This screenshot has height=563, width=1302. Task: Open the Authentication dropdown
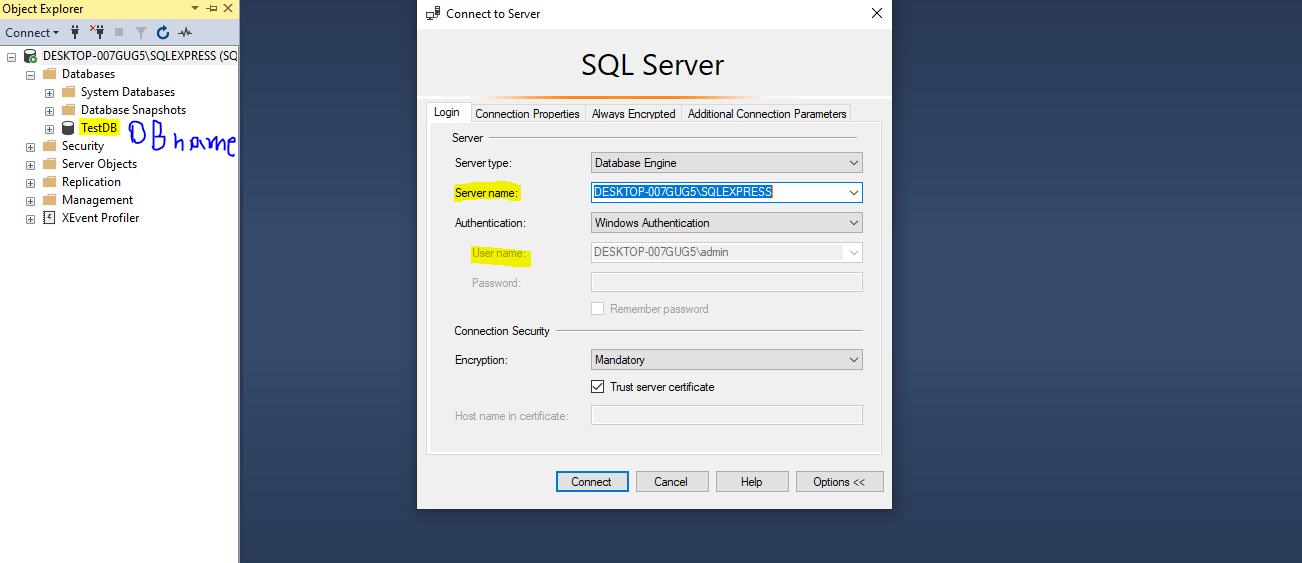pyautogui.click(x=727, y=223)
